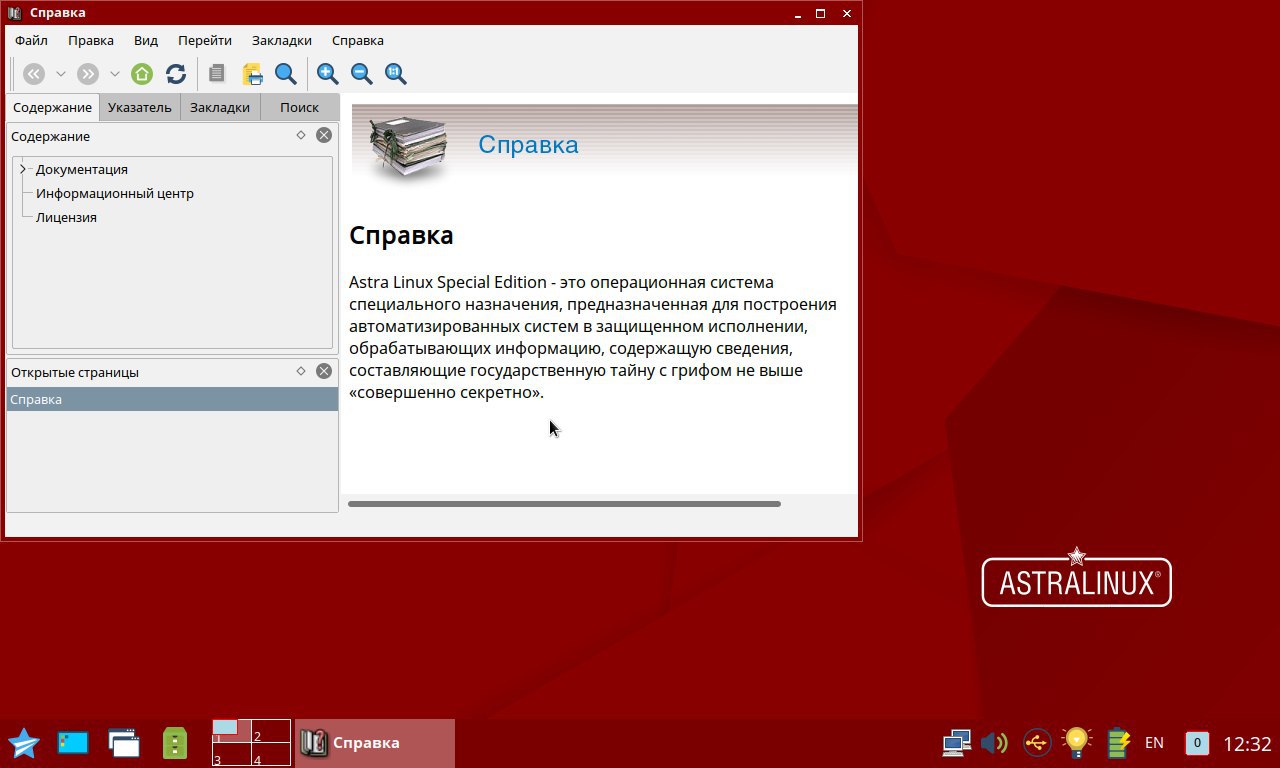The image size is (1280, 768).
Task: Float the Открытые страницы panel
Action: [301, 371]
